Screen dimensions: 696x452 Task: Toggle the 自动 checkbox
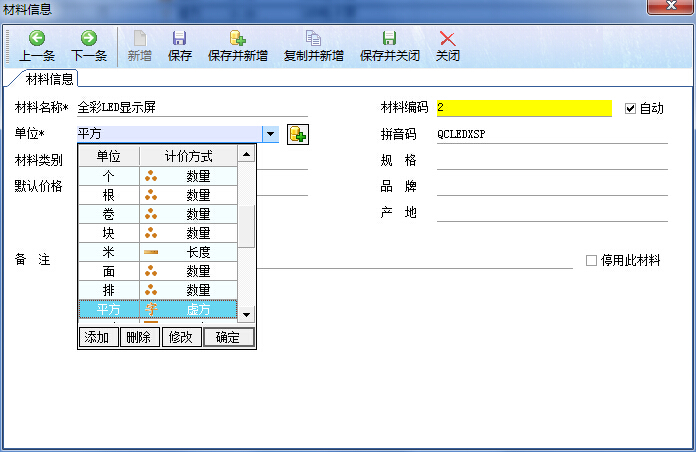click(x=630, y=108)
